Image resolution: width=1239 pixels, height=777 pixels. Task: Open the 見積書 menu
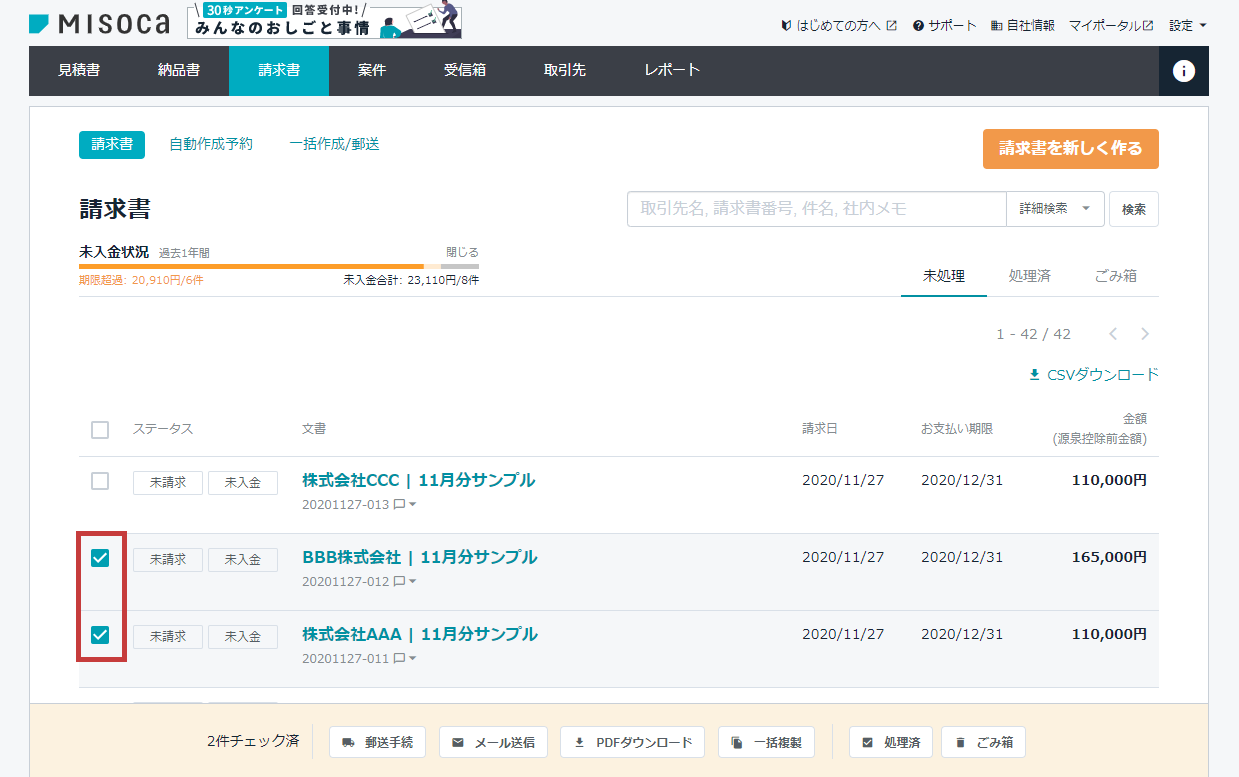coord(79,71)
